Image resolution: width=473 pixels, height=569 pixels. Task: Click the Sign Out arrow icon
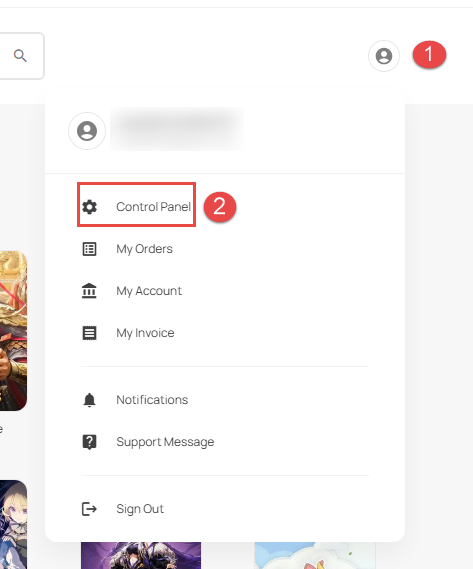(89, 509)
